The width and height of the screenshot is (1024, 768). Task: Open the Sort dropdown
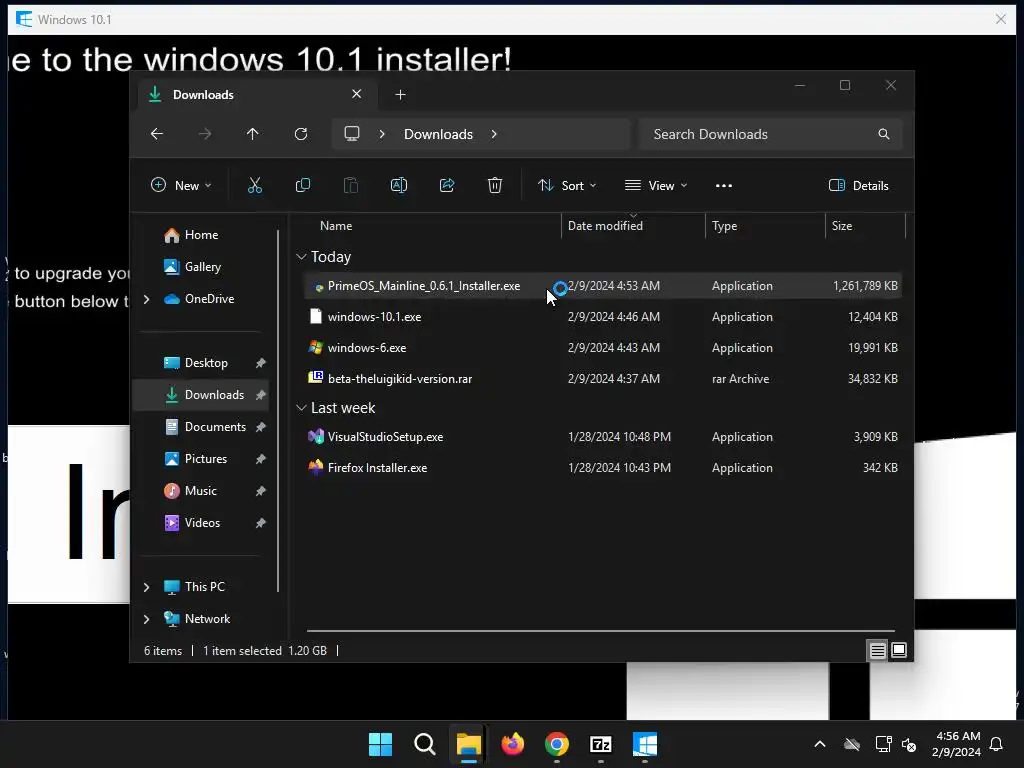click(x=566, y=185)
